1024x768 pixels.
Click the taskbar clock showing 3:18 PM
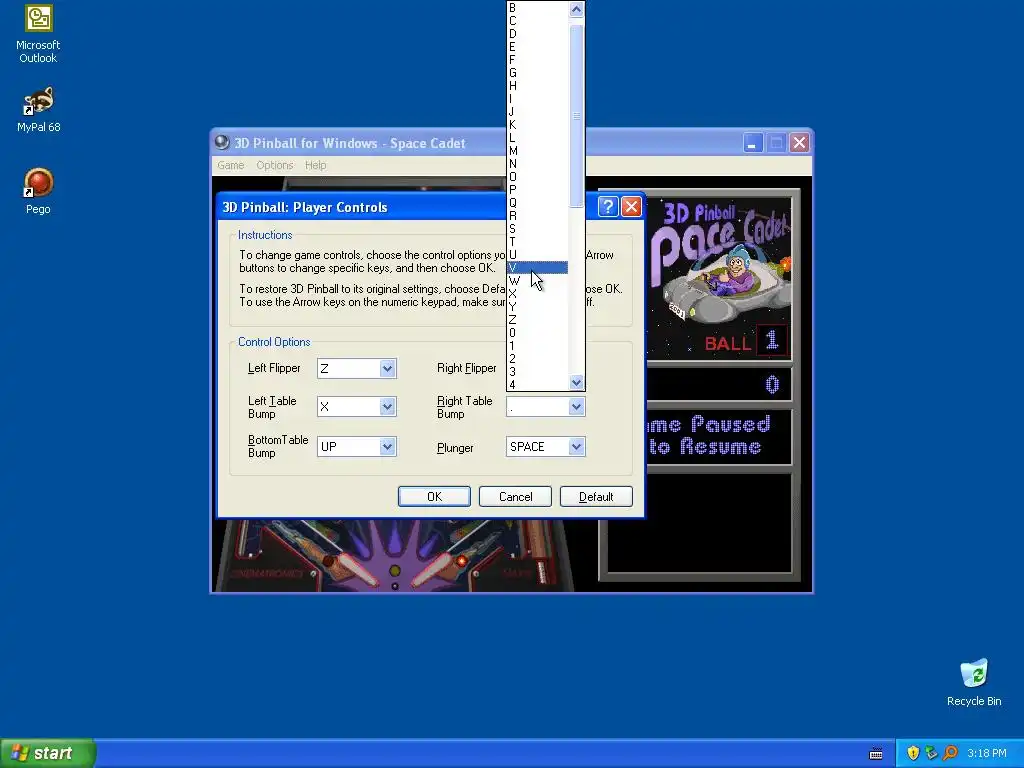pyautogui.click(x=987, y=753)
